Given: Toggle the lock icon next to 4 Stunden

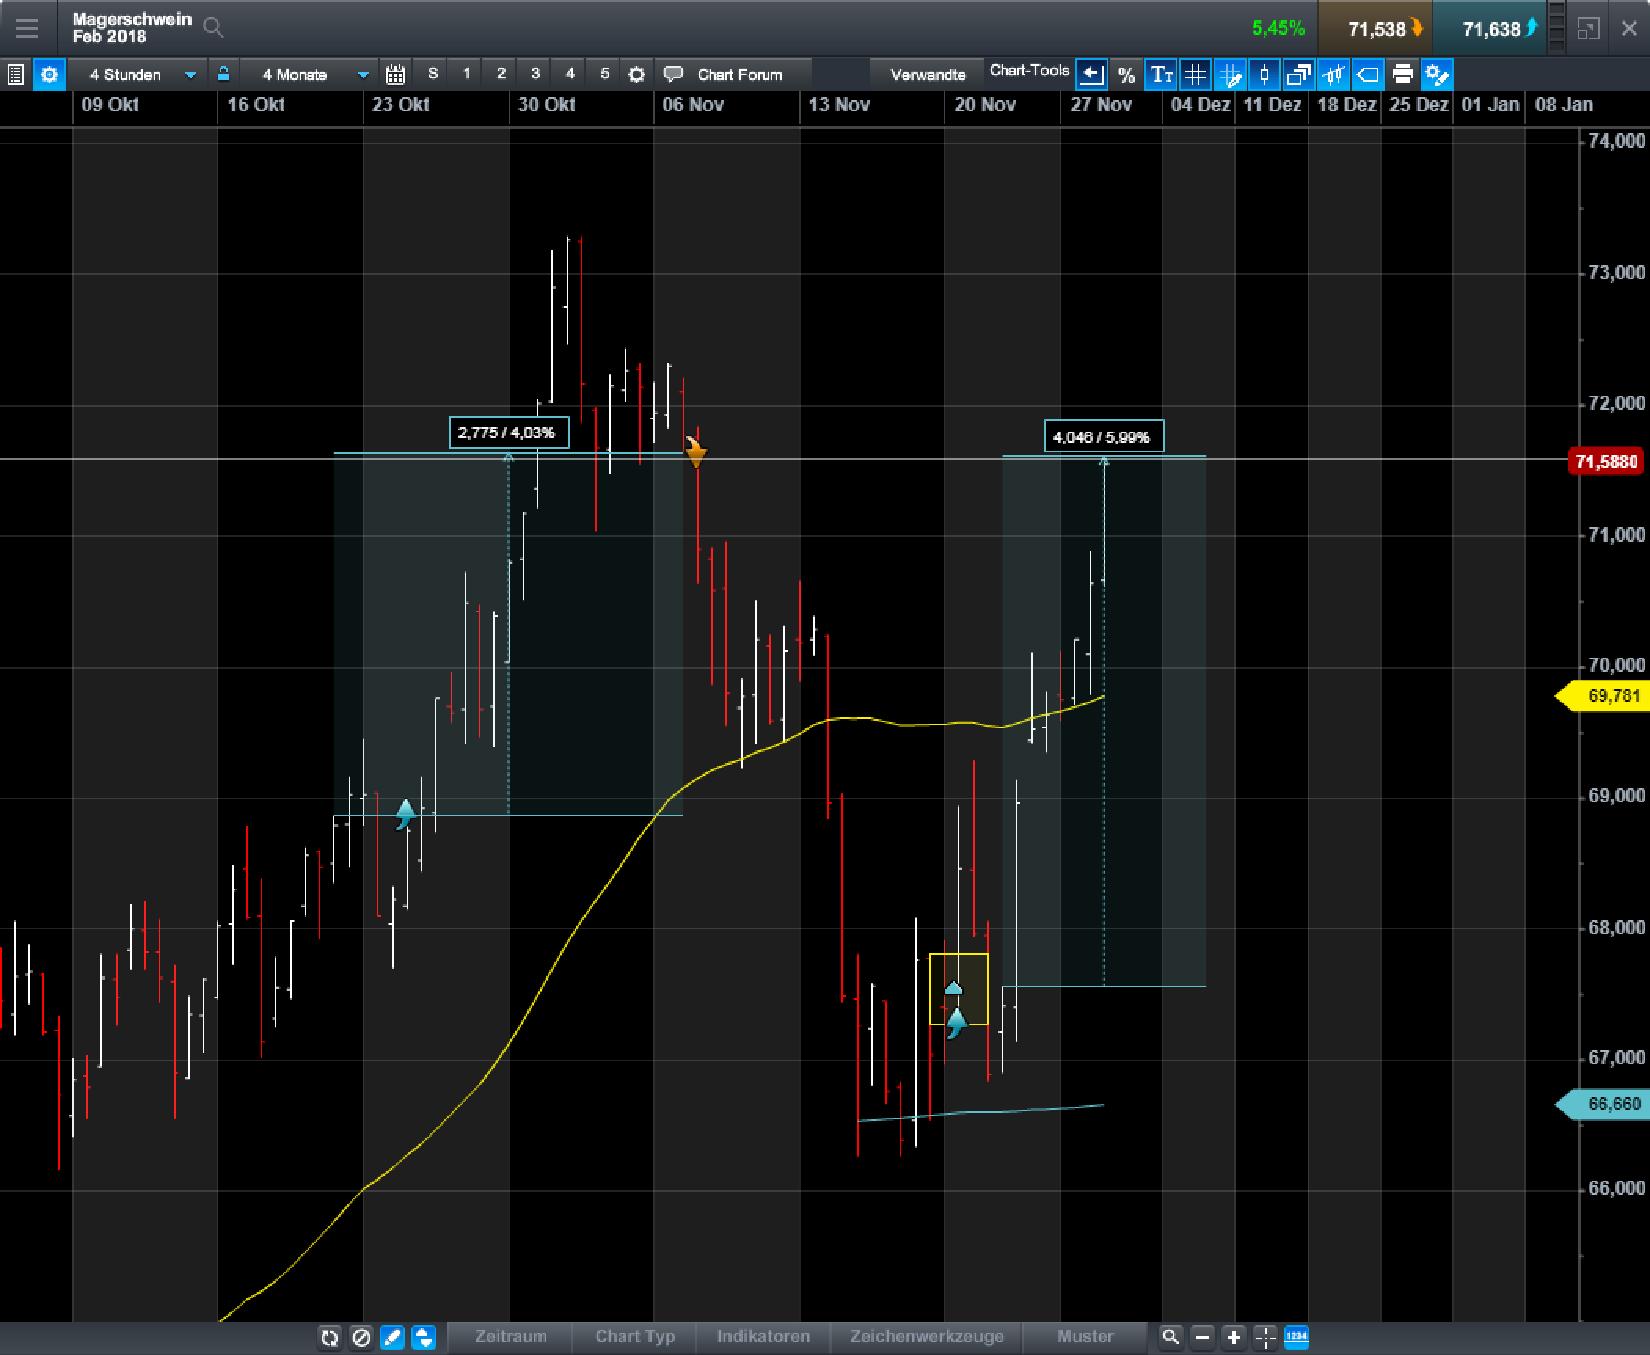Looking at the screenshot, I should pyautogui.click(x=224, y=73).
